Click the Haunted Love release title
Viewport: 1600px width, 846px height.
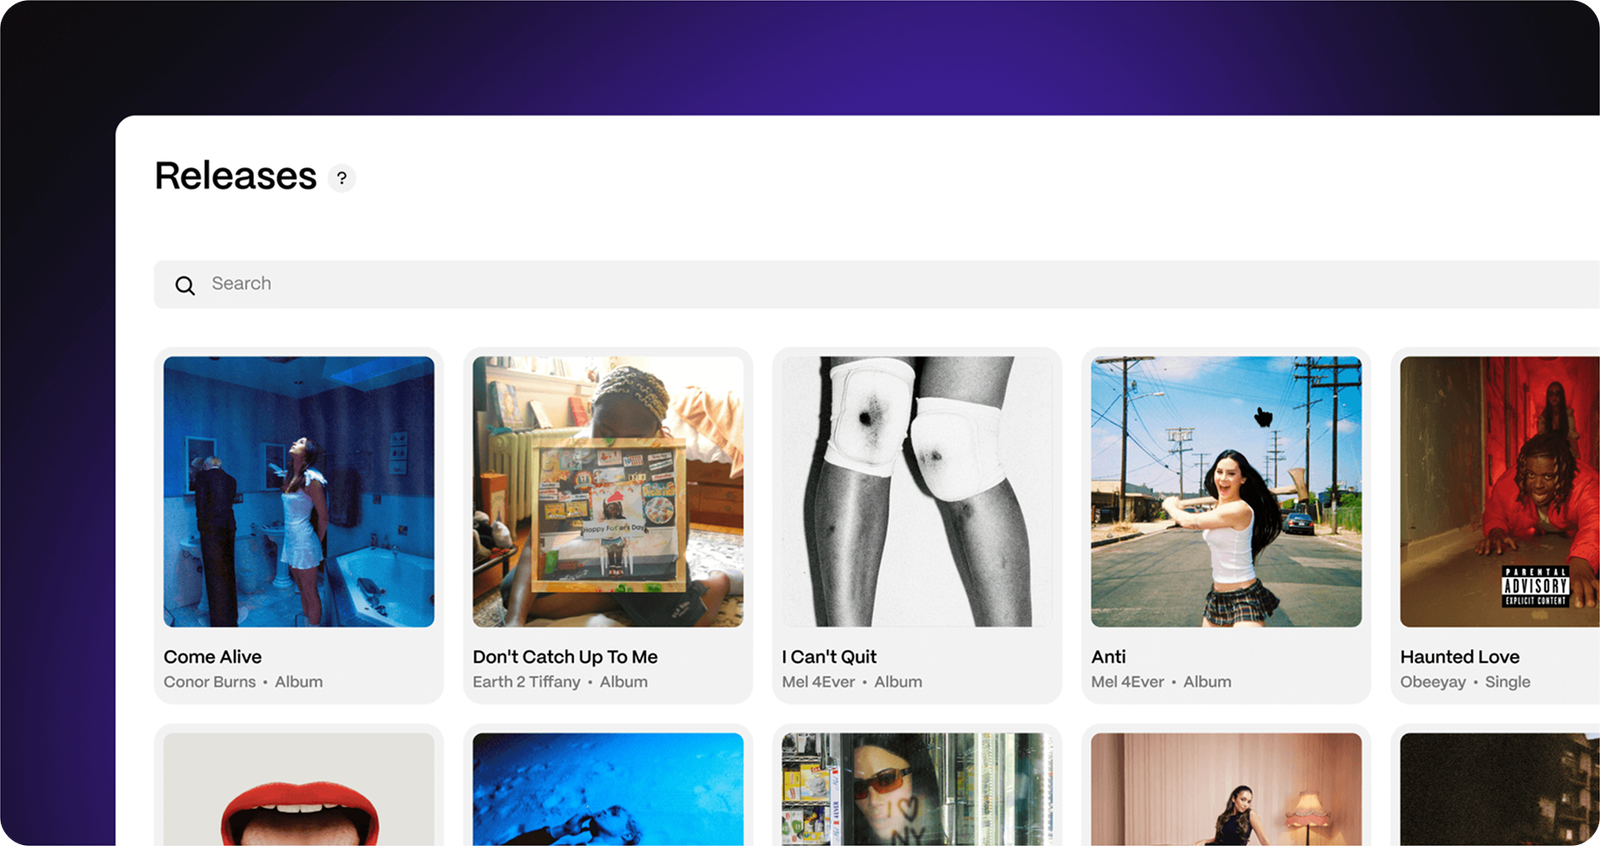click(1459, 657)
